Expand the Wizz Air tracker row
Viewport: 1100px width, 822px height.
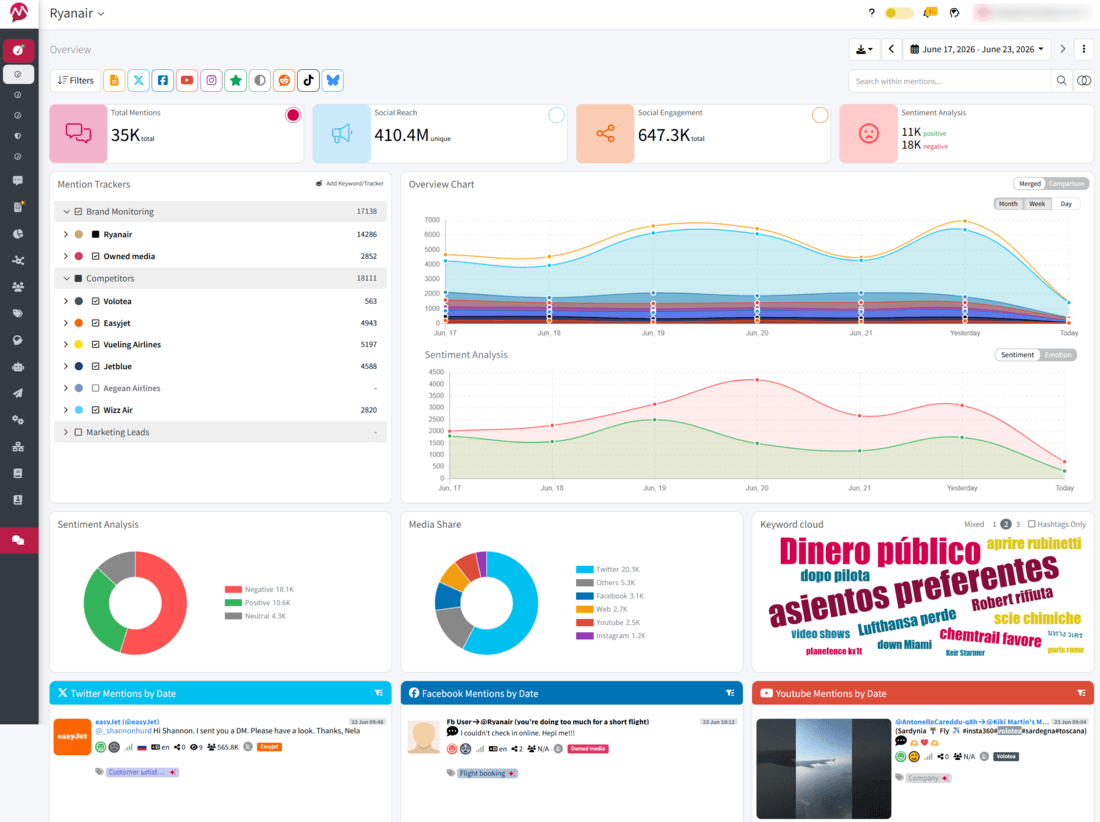(x=66, y=410)
